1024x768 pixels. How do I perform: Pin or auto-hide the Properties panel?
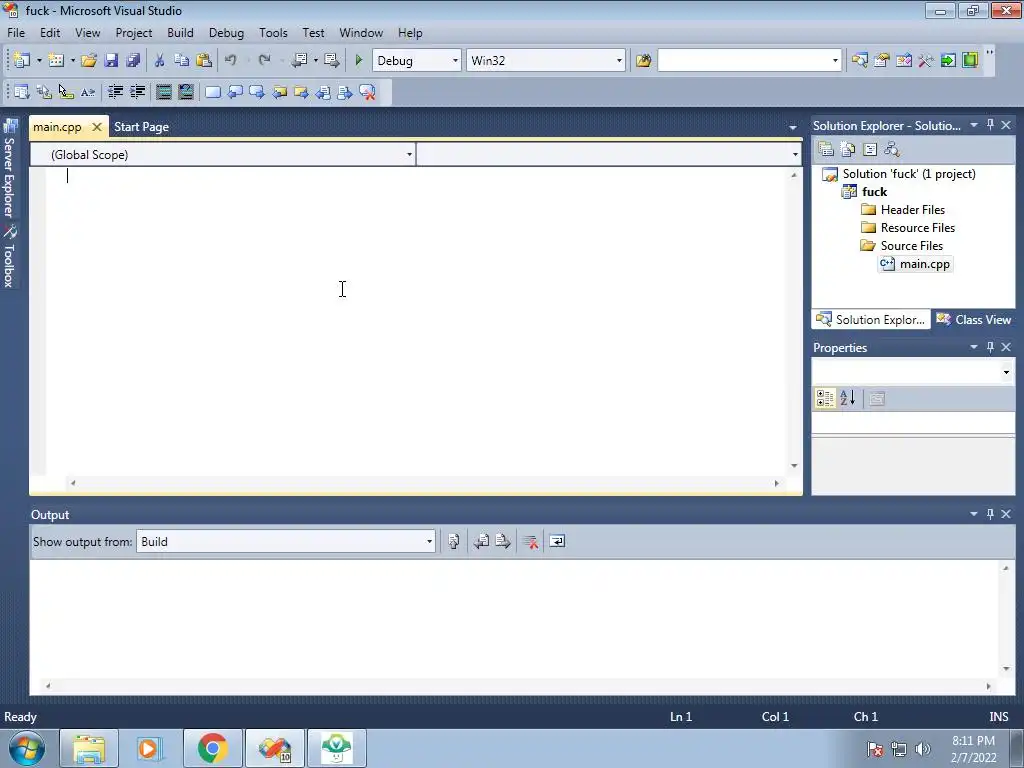pyautogui.click(x=990, y=347)
